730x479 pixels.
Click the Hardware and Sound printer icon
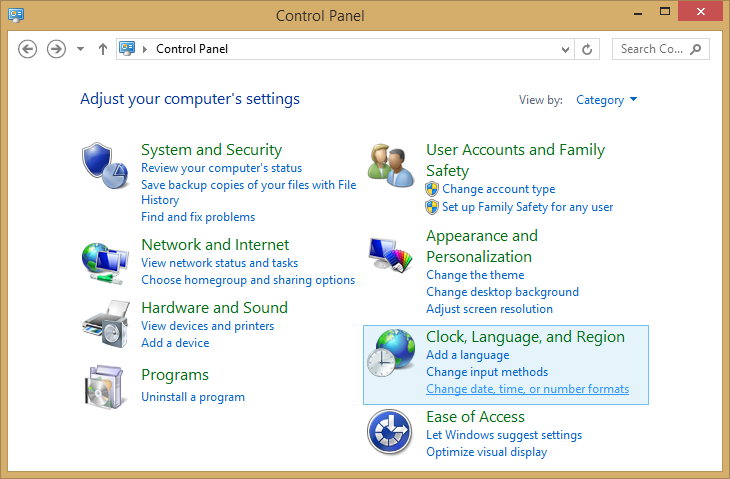[x=105, y=322]
